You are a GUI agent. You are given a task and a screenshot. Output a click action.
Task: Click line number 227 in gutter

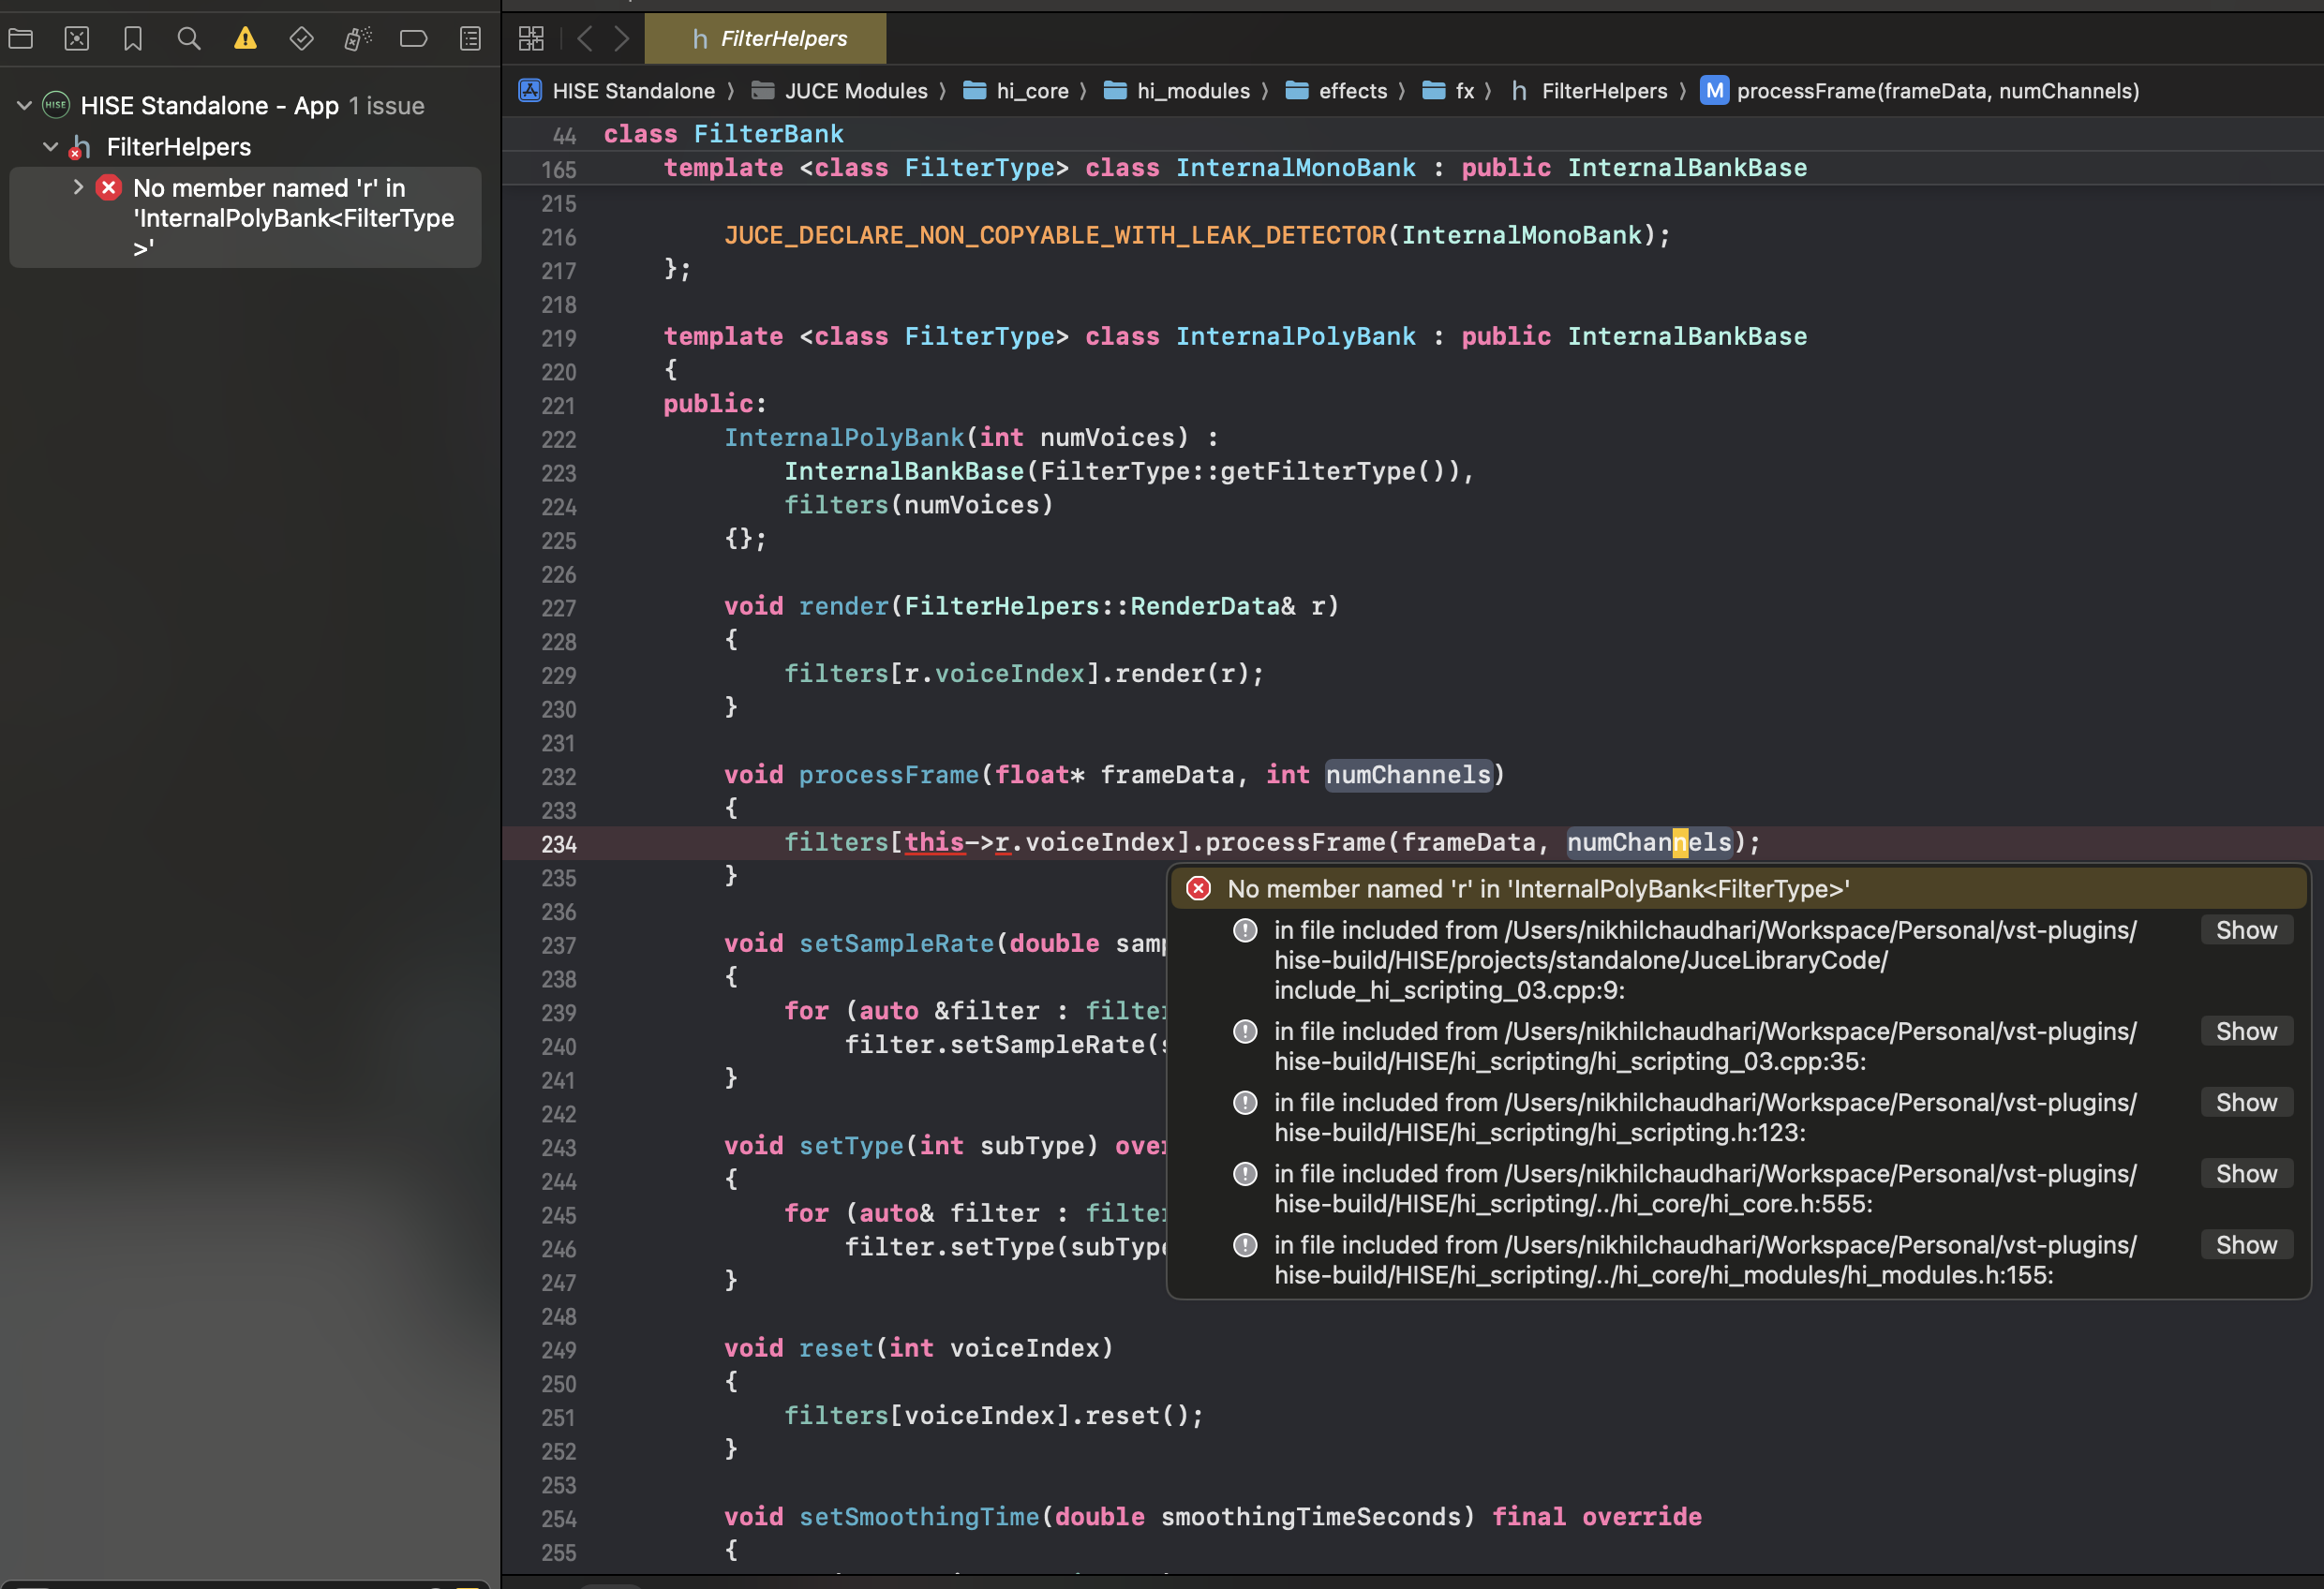pos(559,608)
